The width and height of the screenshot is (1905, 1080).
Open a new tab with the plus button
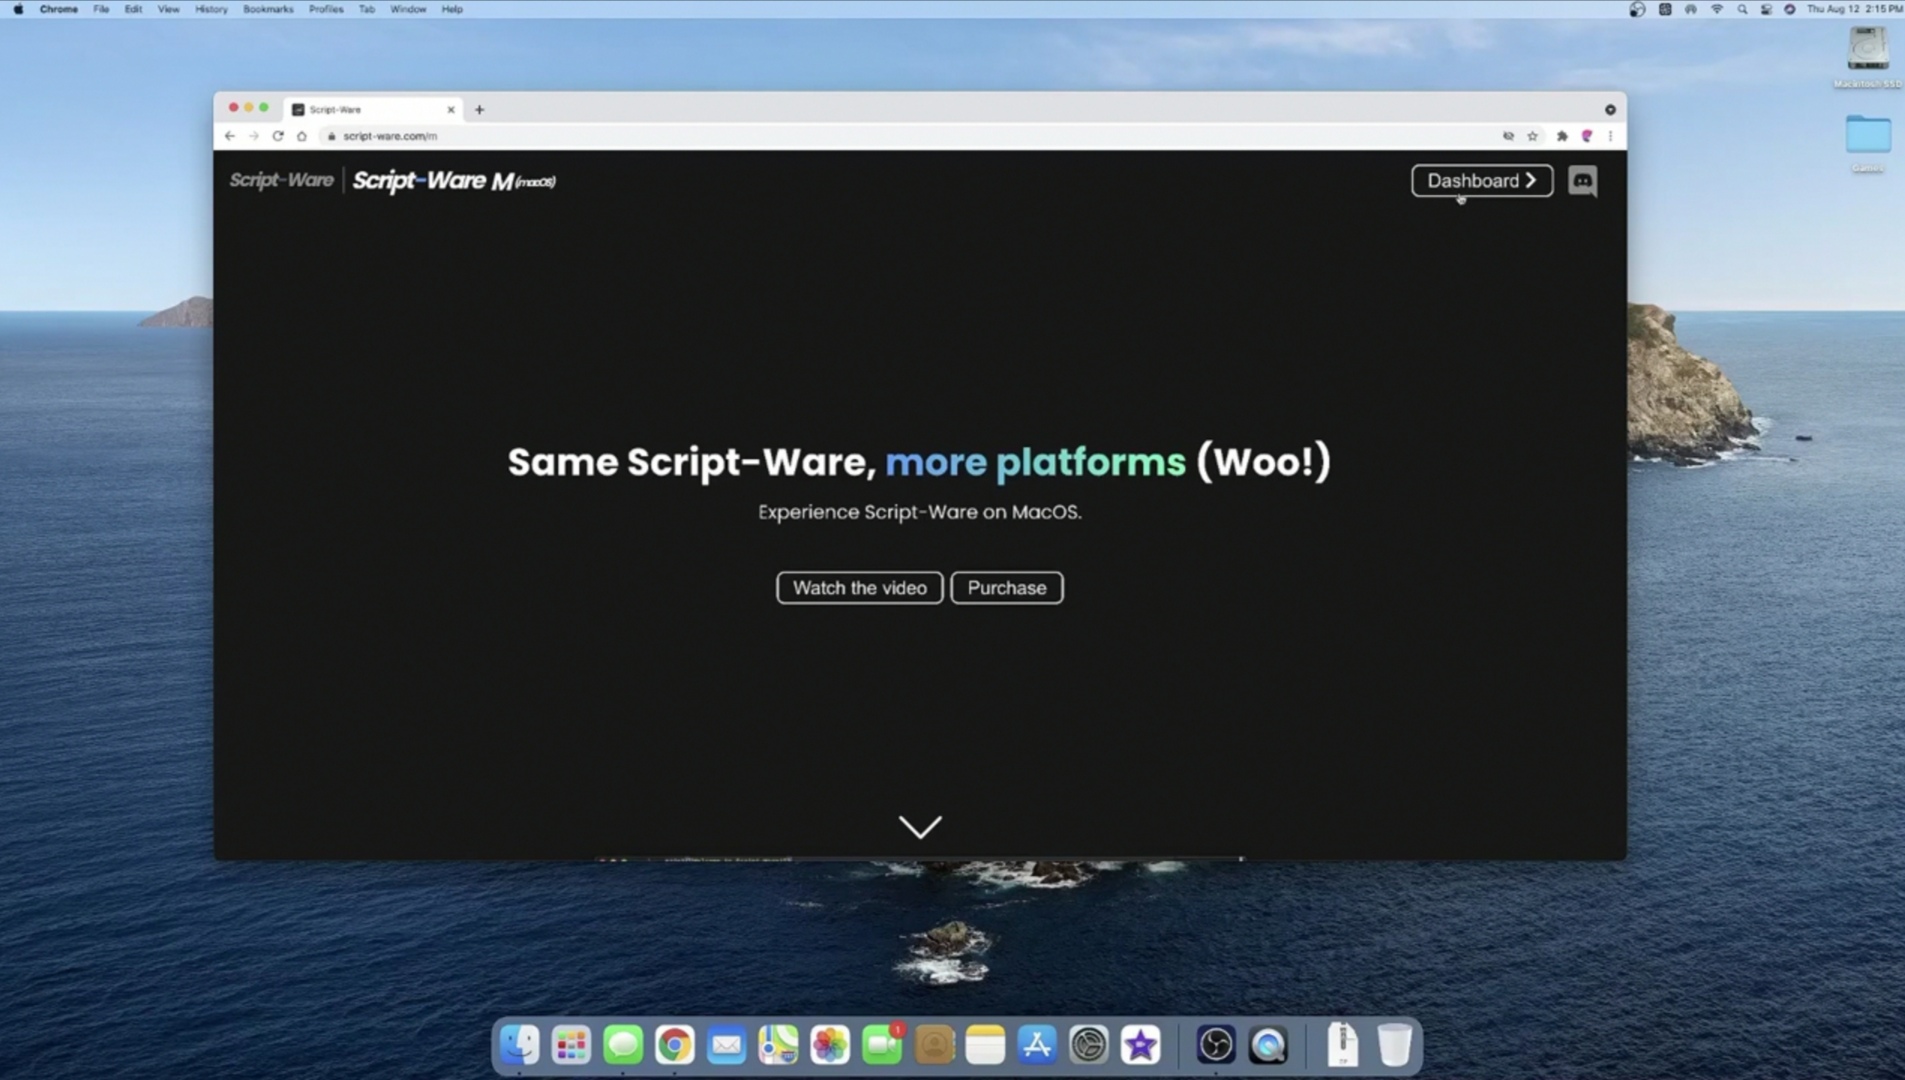479,110
